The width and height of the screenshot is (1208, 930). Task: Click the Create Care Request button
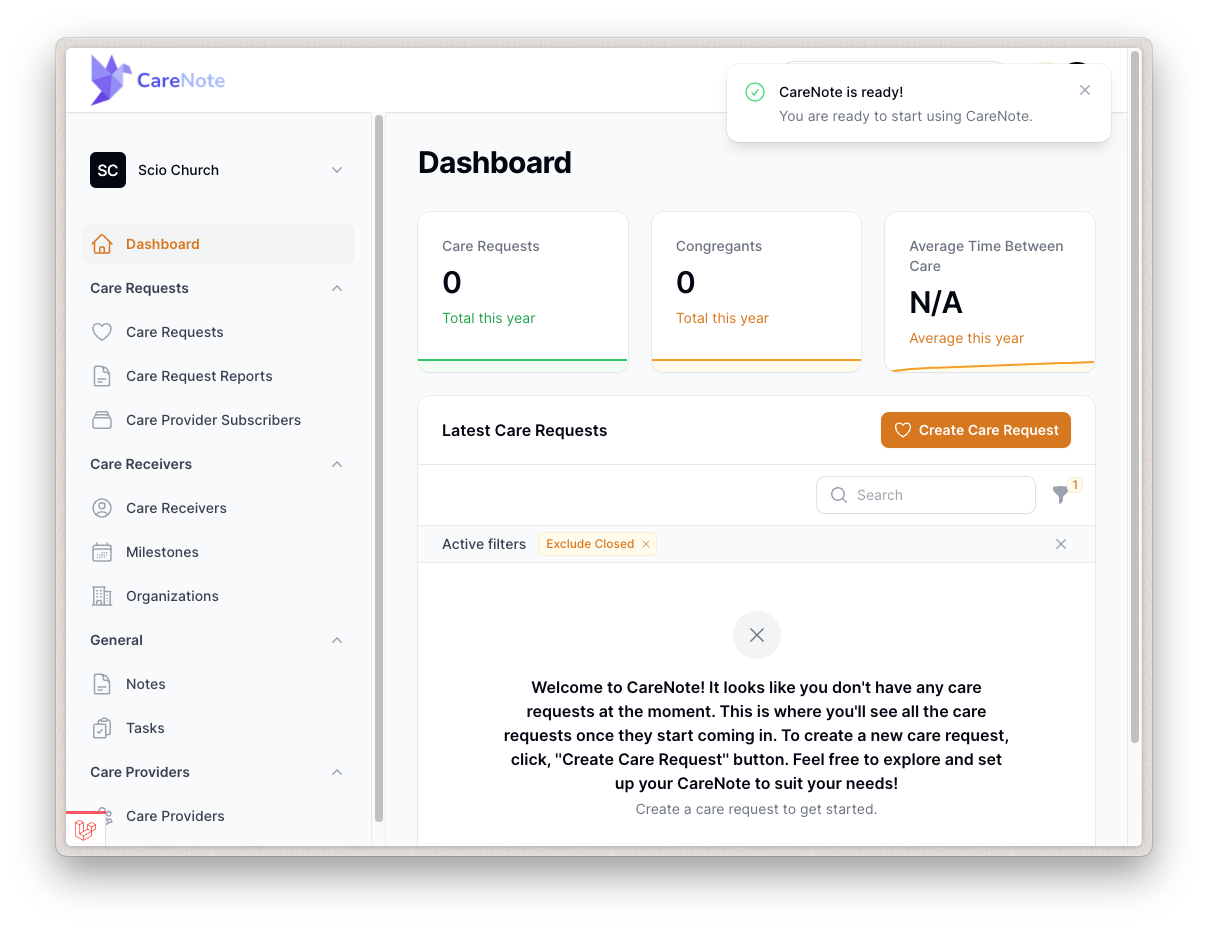click(x=975, y=429)
